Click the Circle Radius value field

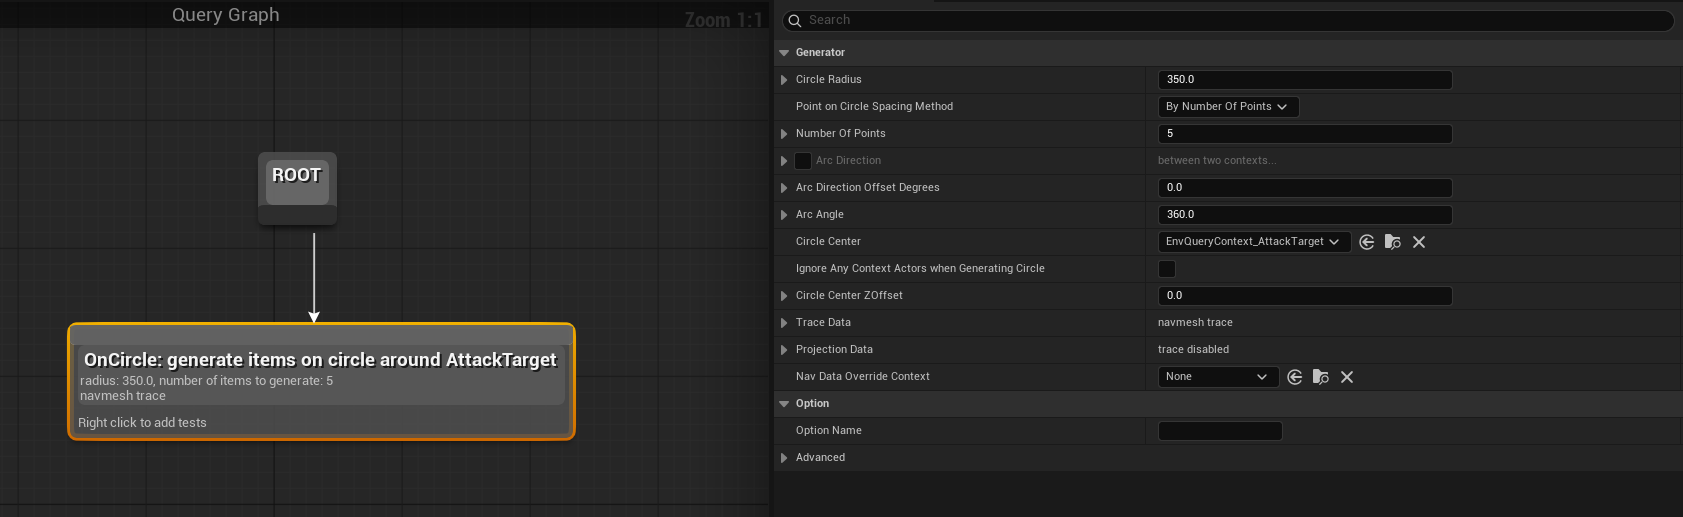(x=1305, y=80)
